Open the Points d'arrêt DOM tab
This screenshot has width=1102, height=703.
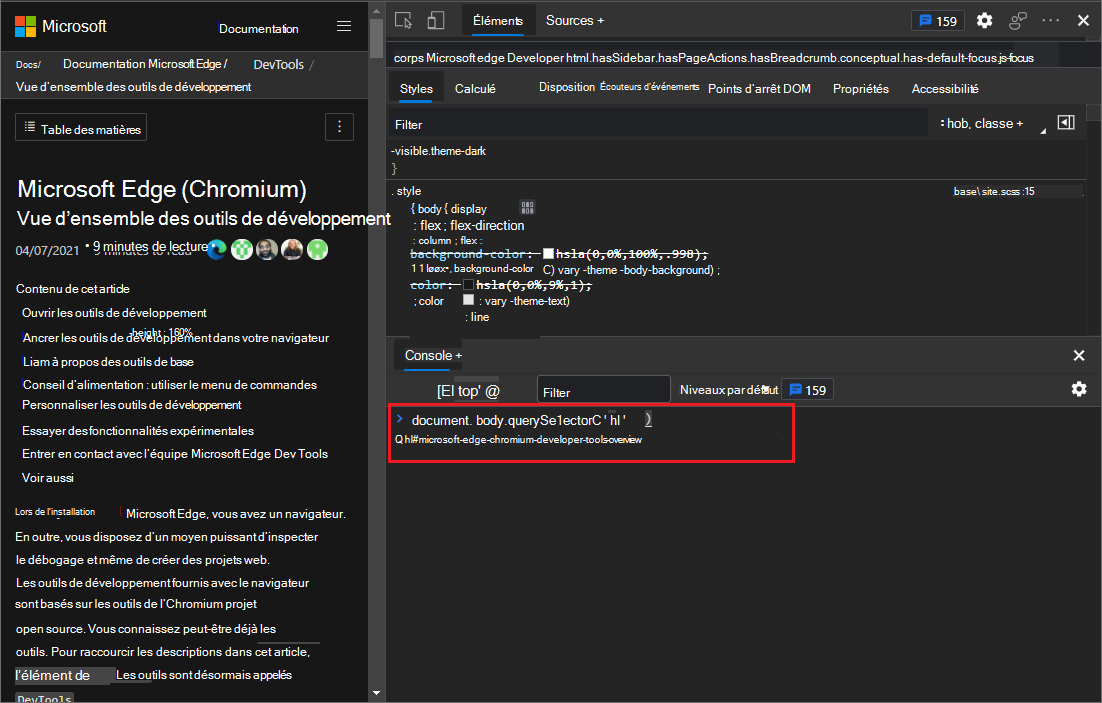(759, 89)
